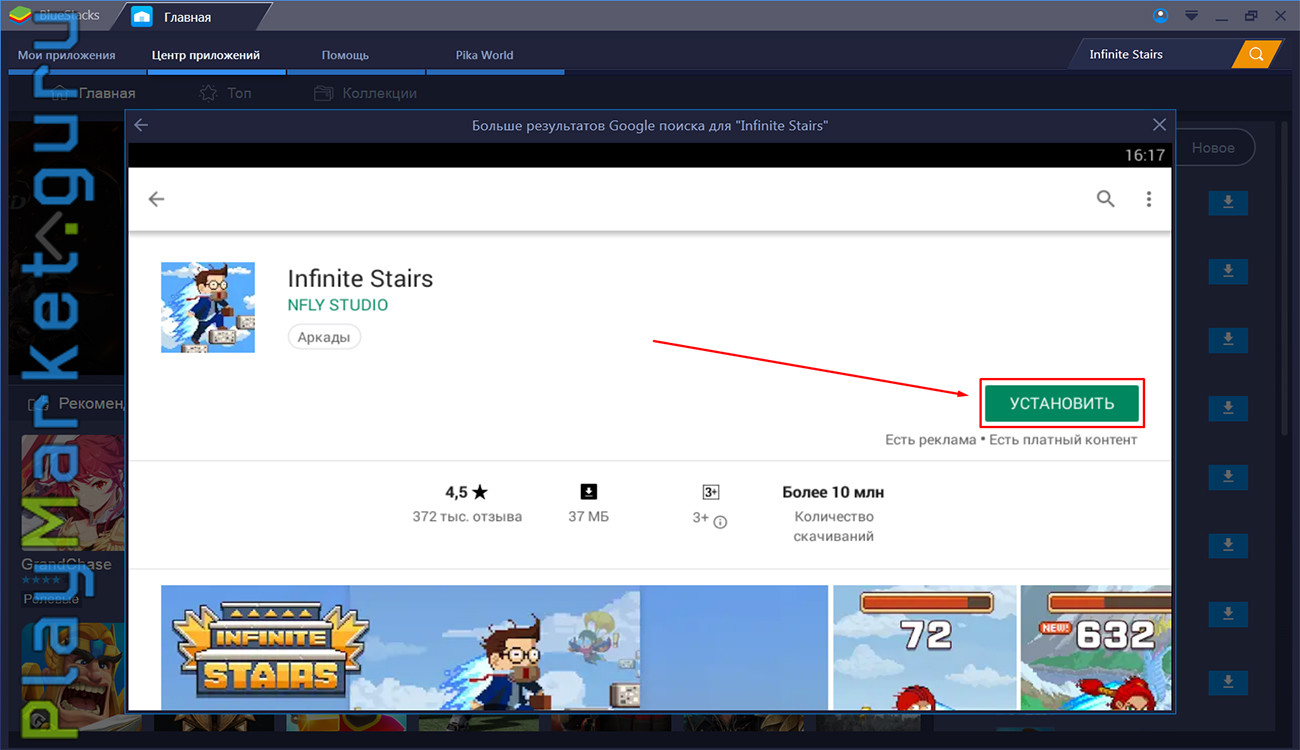Click the Infinite Stairs app icon
This screenshot has width=1300, height=750.
click(x=208, y=307)
